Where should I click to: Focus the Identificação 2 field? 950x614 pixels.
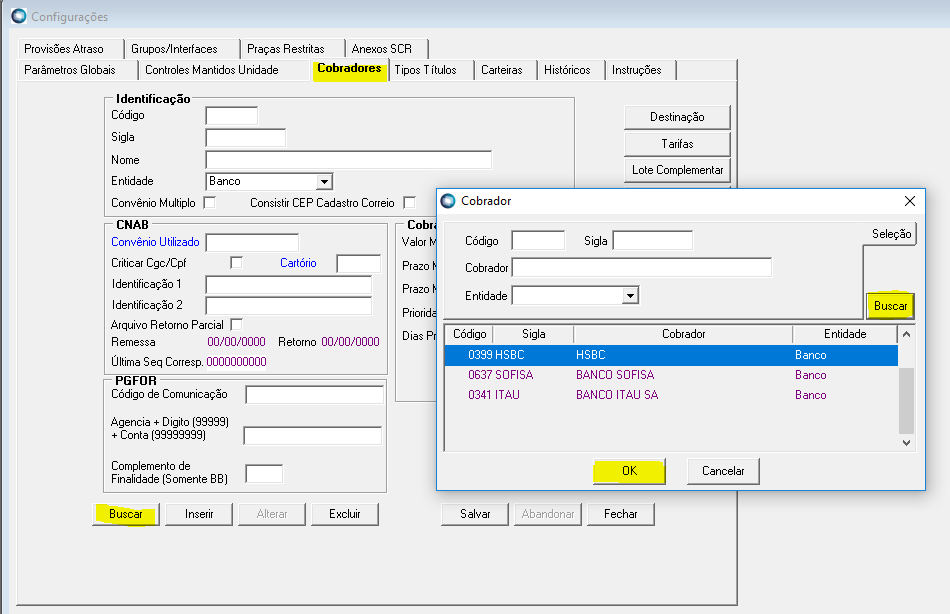coord(289,305)
